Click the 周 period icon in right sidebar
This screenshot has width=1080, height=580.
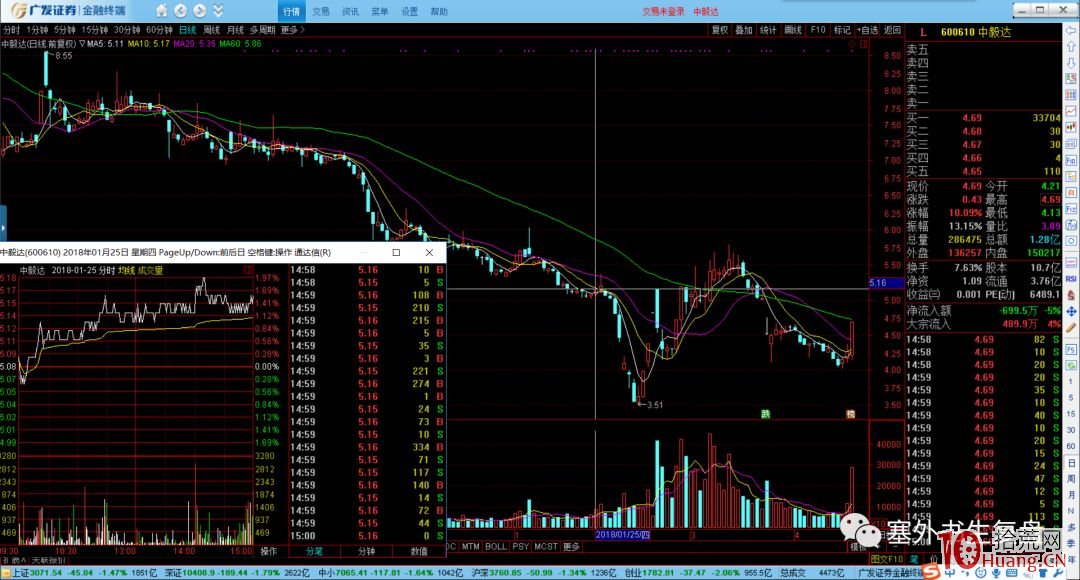coord(1071,479)
